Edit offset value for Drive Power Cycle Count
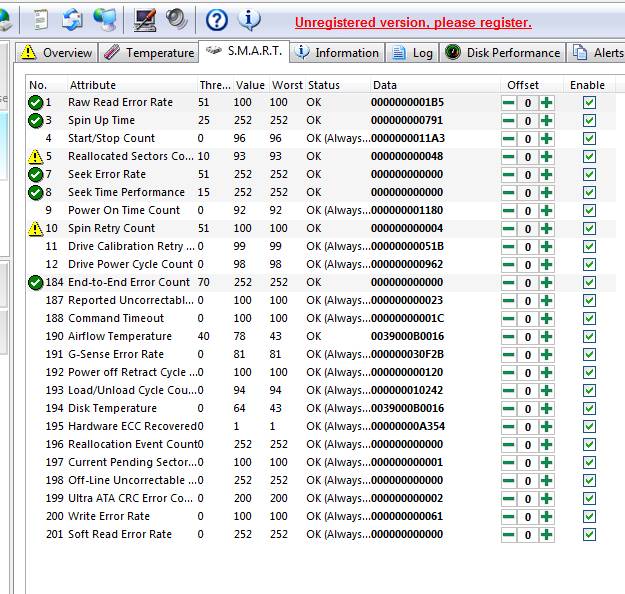This screenshot has height=594, width=625. tap(528, 265)
